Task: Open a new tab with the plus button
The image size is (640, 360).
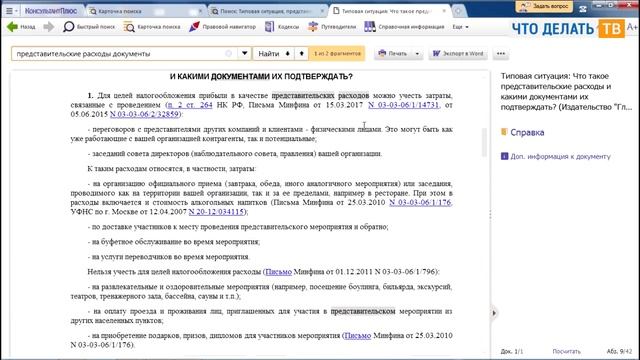Action: 458,11
